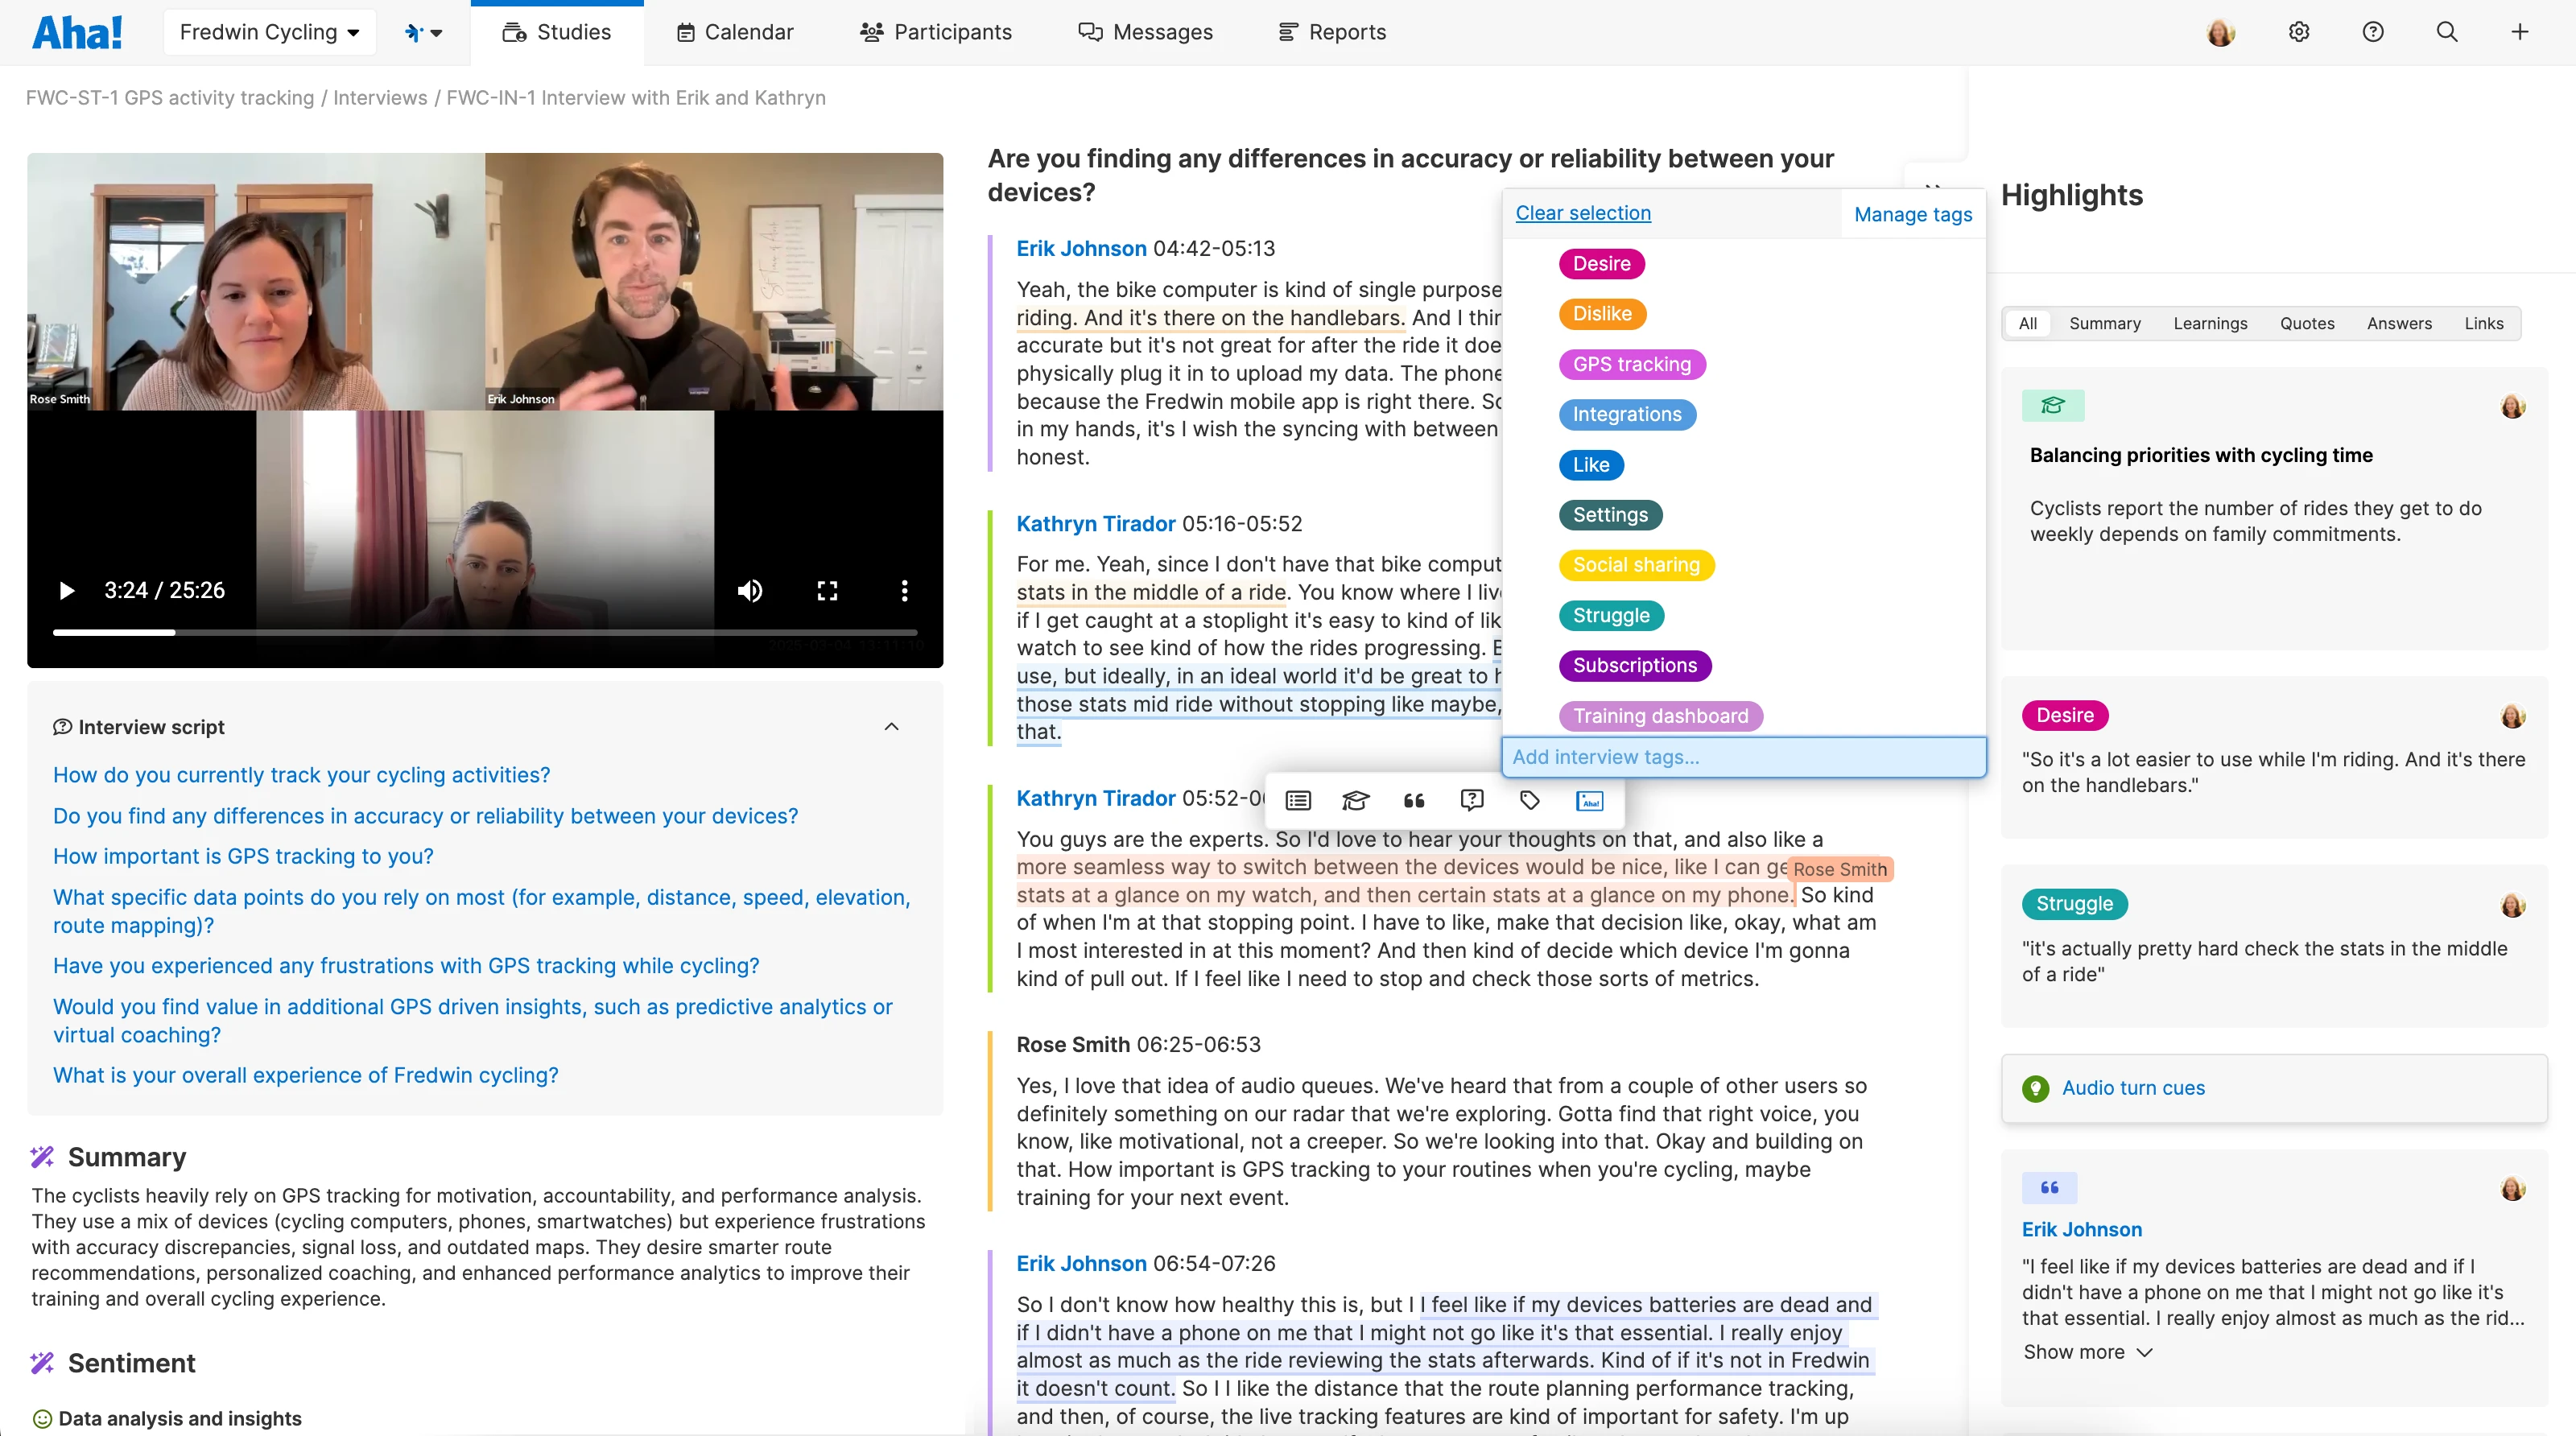Click the quote marks icon in highlight toolbar
Screen dimensions: 2576x1436
click(1413, 800)
